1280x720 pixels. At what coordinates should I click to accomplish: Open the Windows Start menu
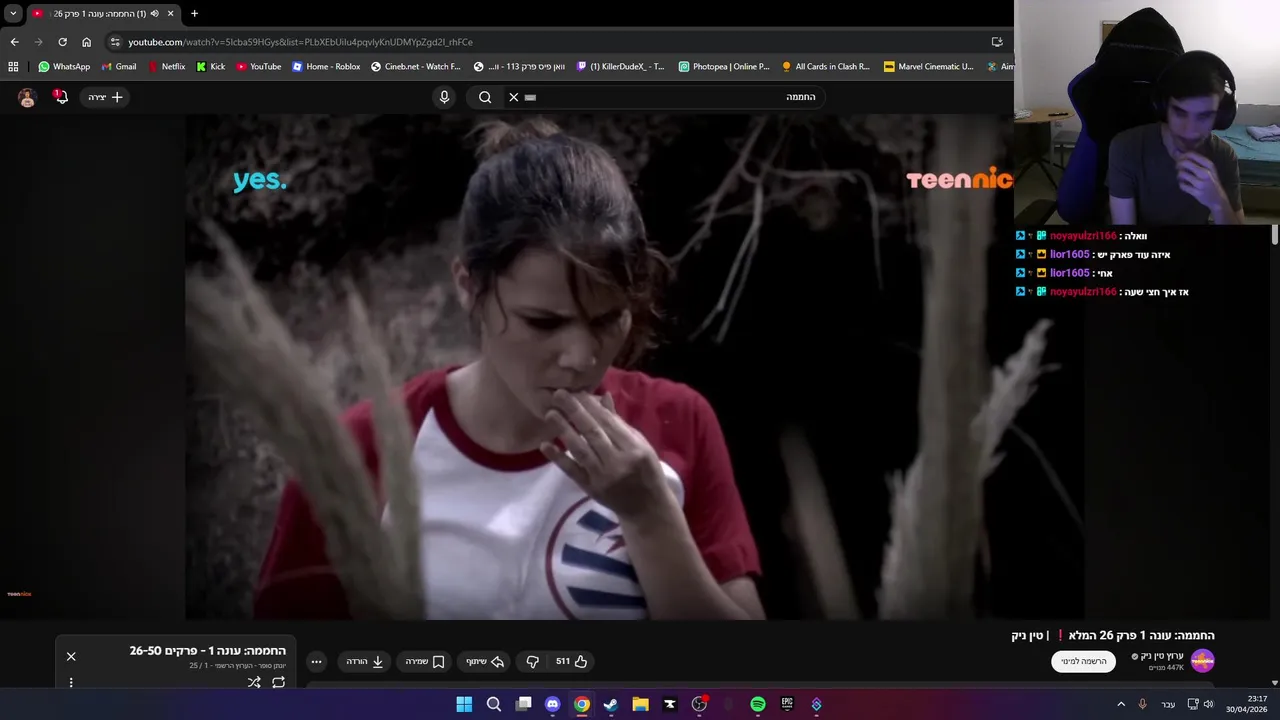(x=464, y=704)
